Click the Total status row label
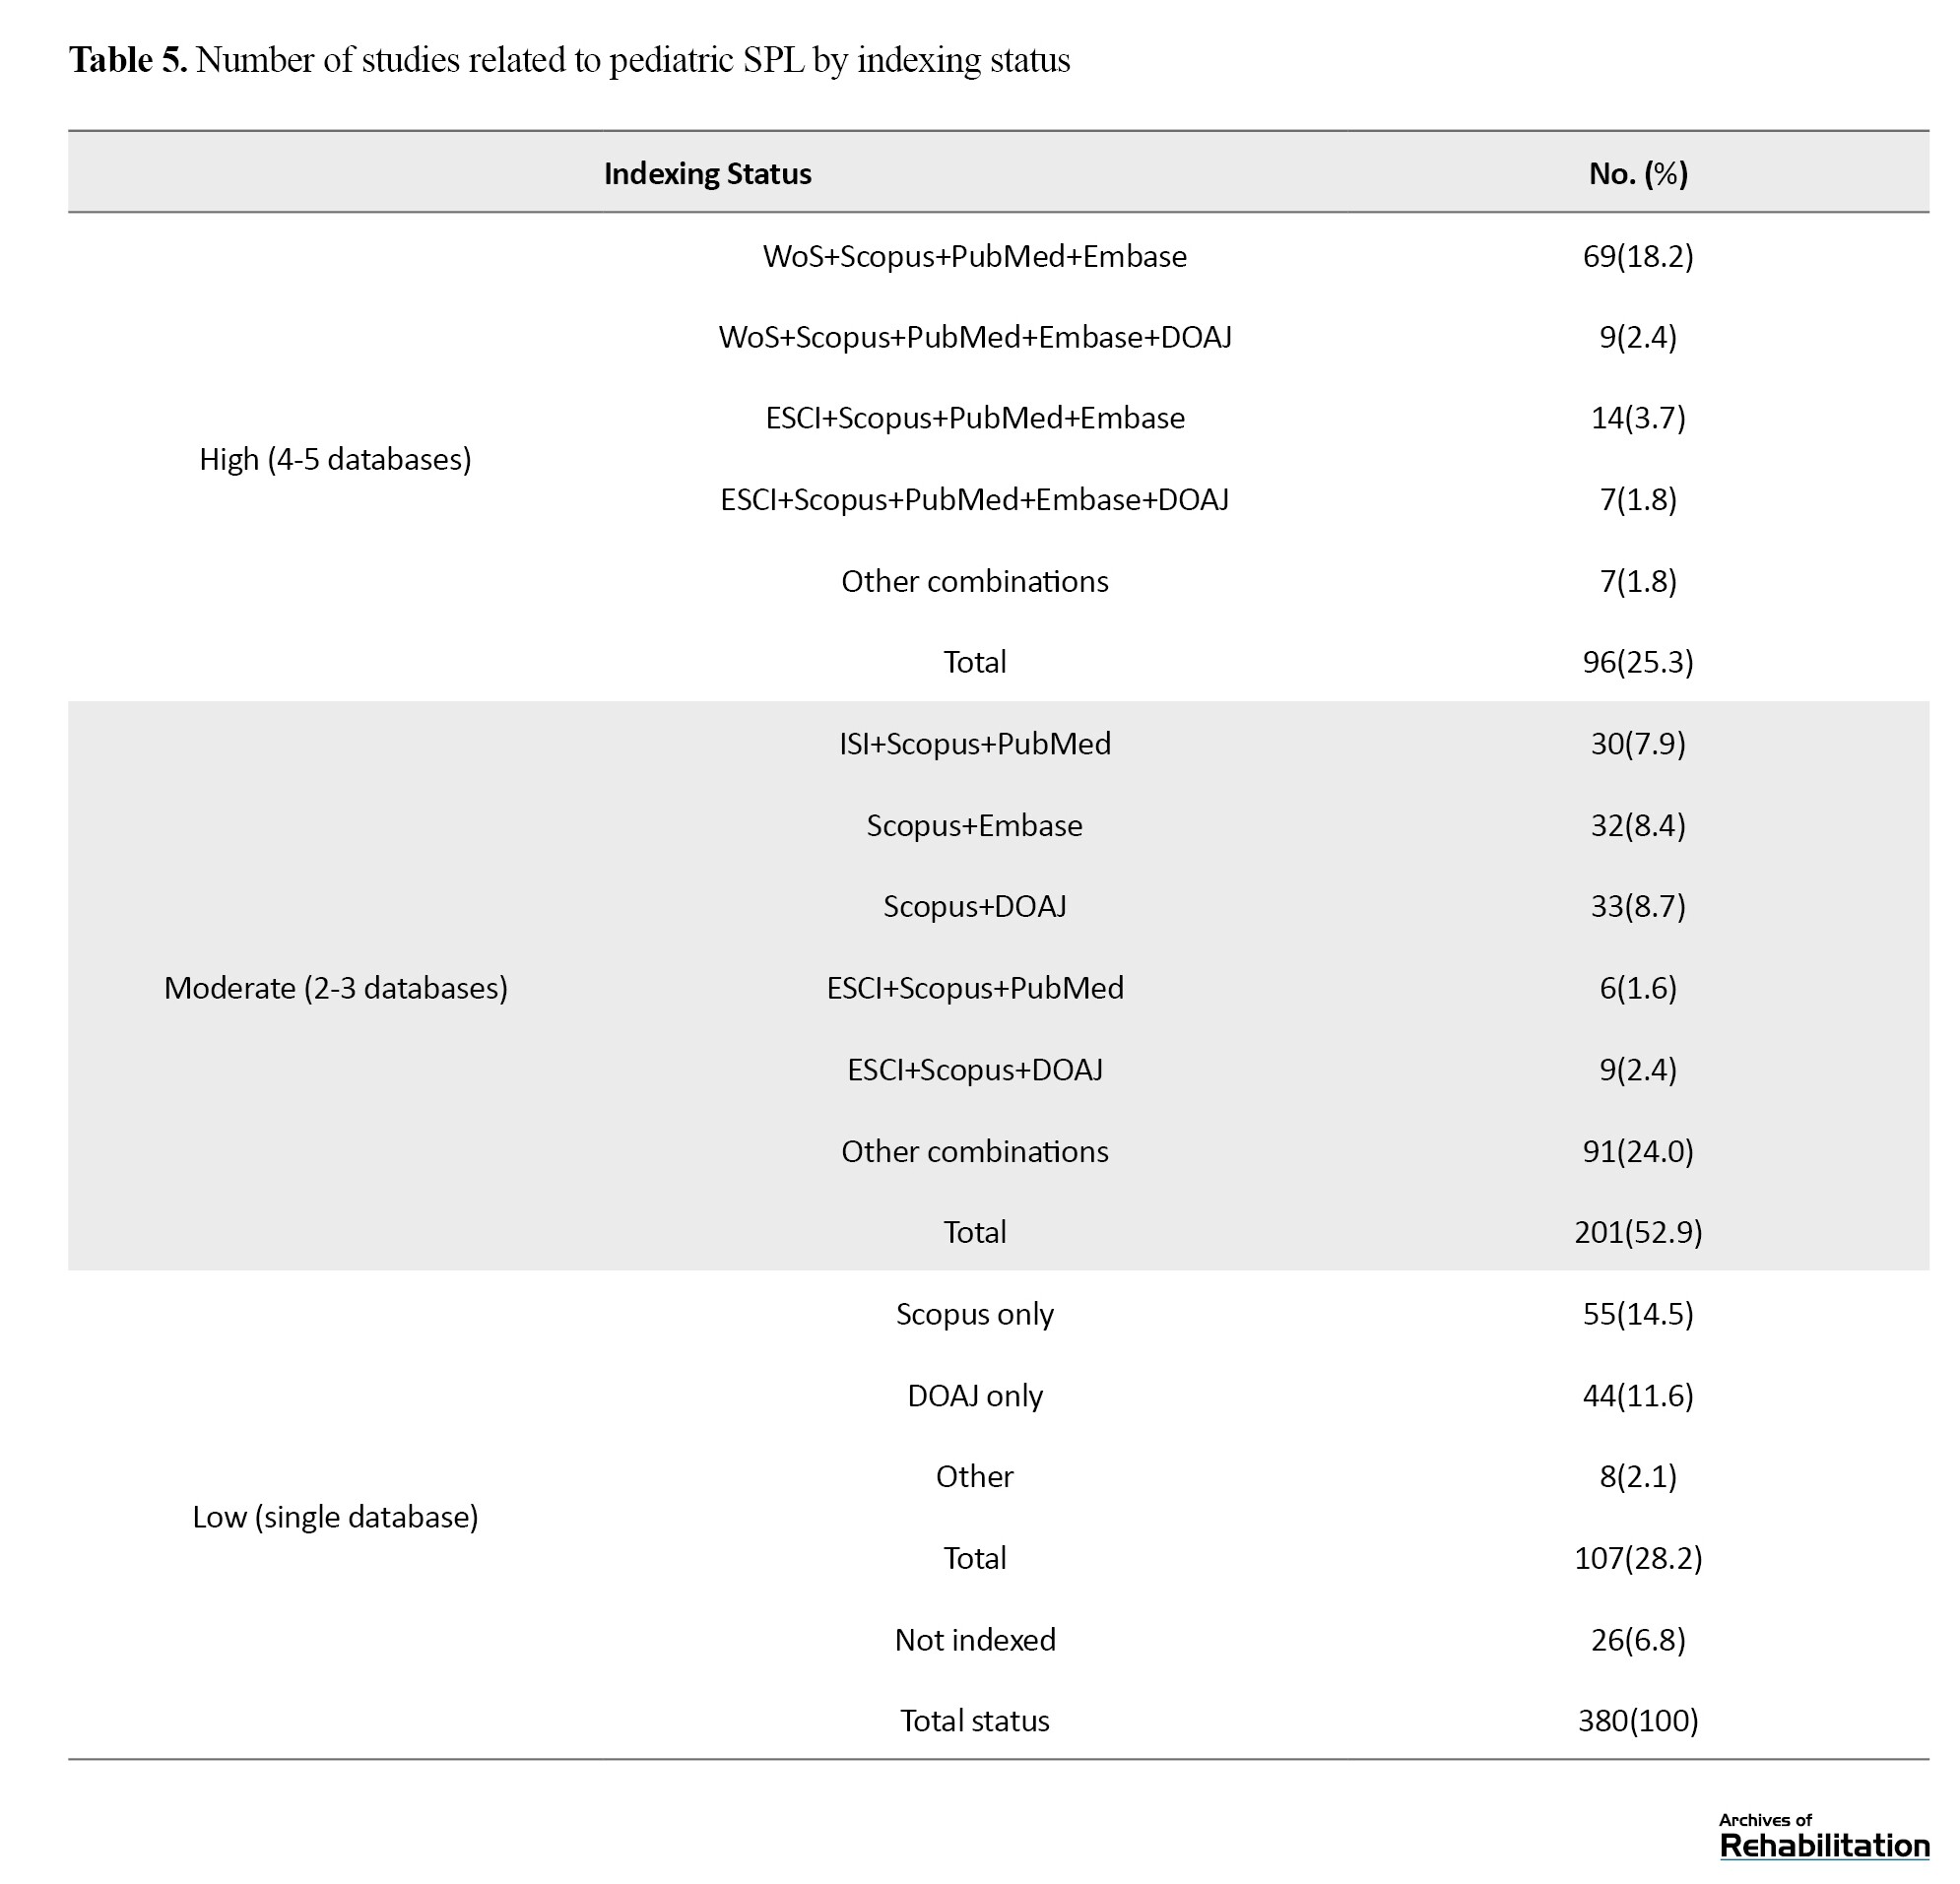This screenshot has width=1960, height=1884. click(975, 1720)
